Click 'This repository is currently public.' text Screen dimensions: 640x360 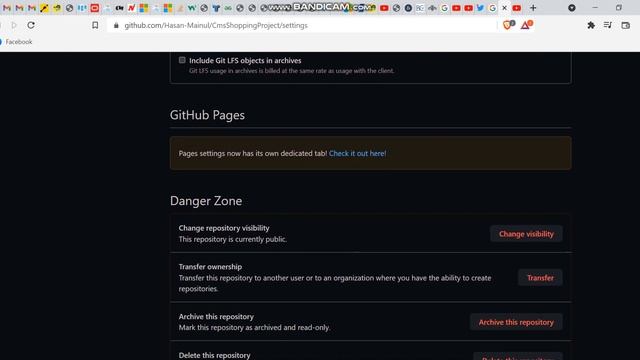[233, 239]
